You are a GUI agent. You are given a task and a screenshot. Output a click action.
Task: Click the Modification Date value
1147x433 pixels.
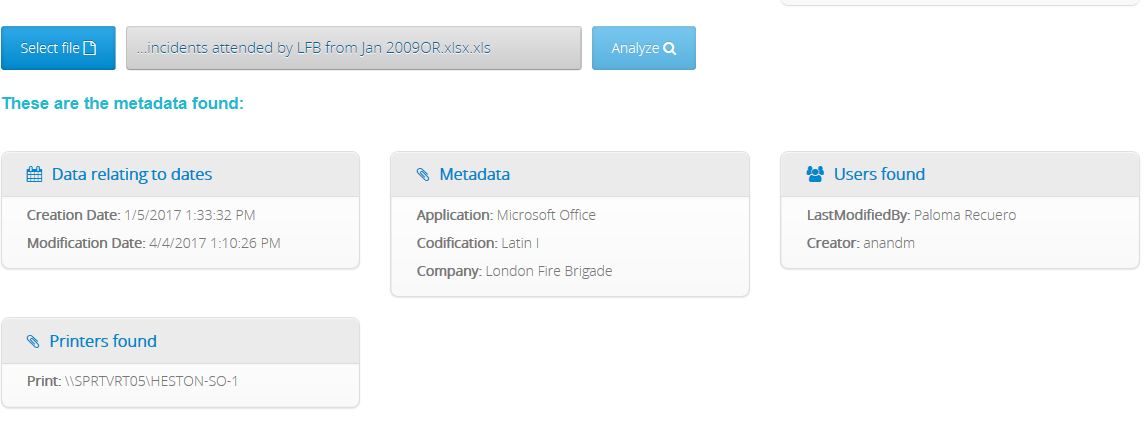[214, 243]
